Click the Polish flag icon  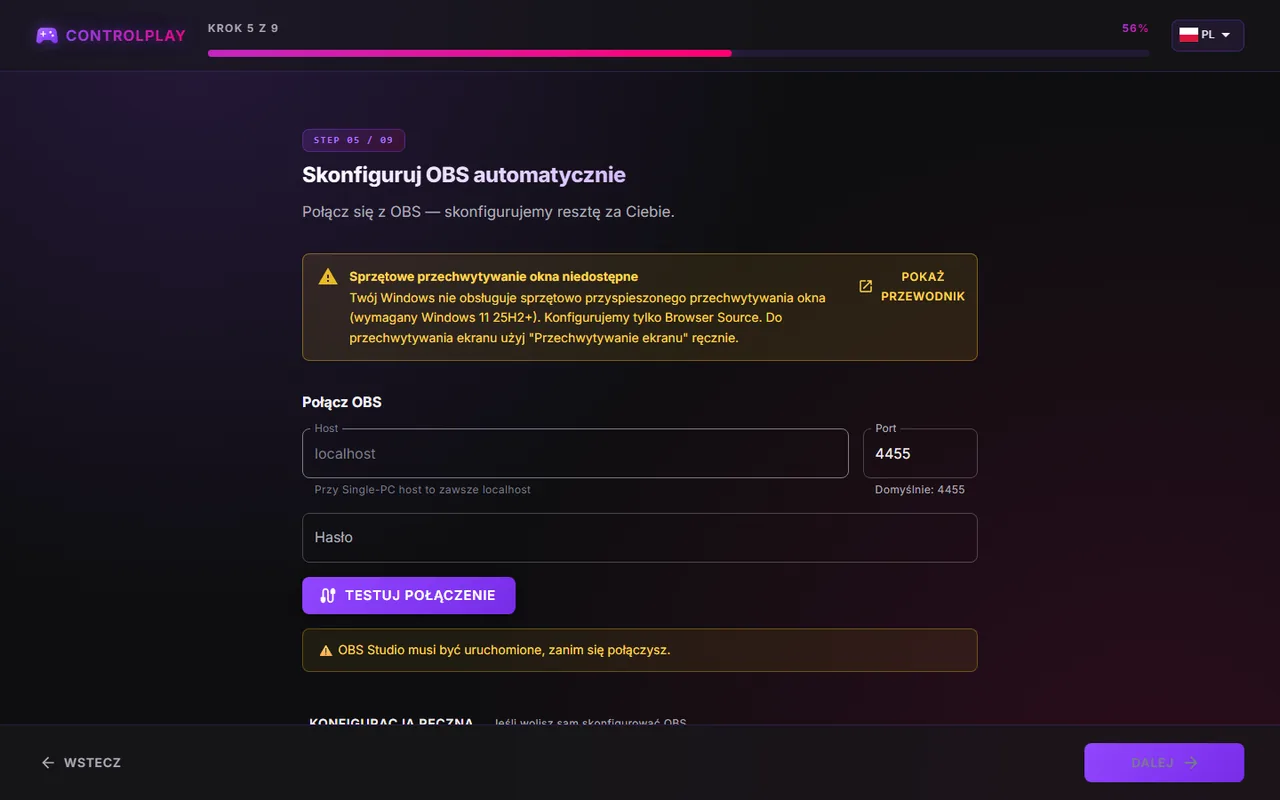tap(1188, 35)
